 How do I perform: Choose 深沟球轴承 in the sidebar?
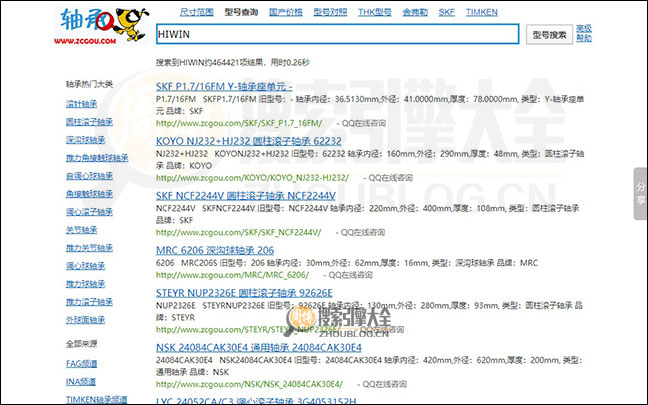click(86, 140)
